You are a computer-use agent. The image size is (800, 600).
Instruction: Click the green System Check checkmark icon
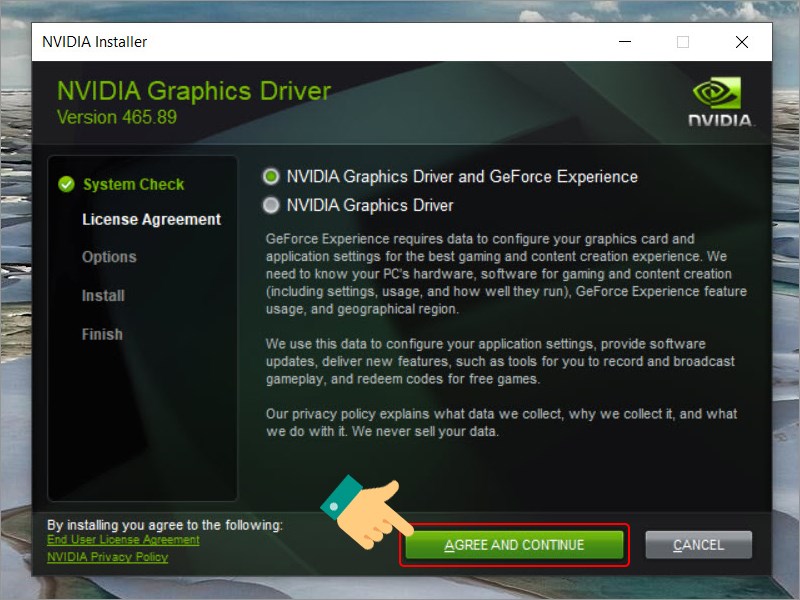click(66, 184)
